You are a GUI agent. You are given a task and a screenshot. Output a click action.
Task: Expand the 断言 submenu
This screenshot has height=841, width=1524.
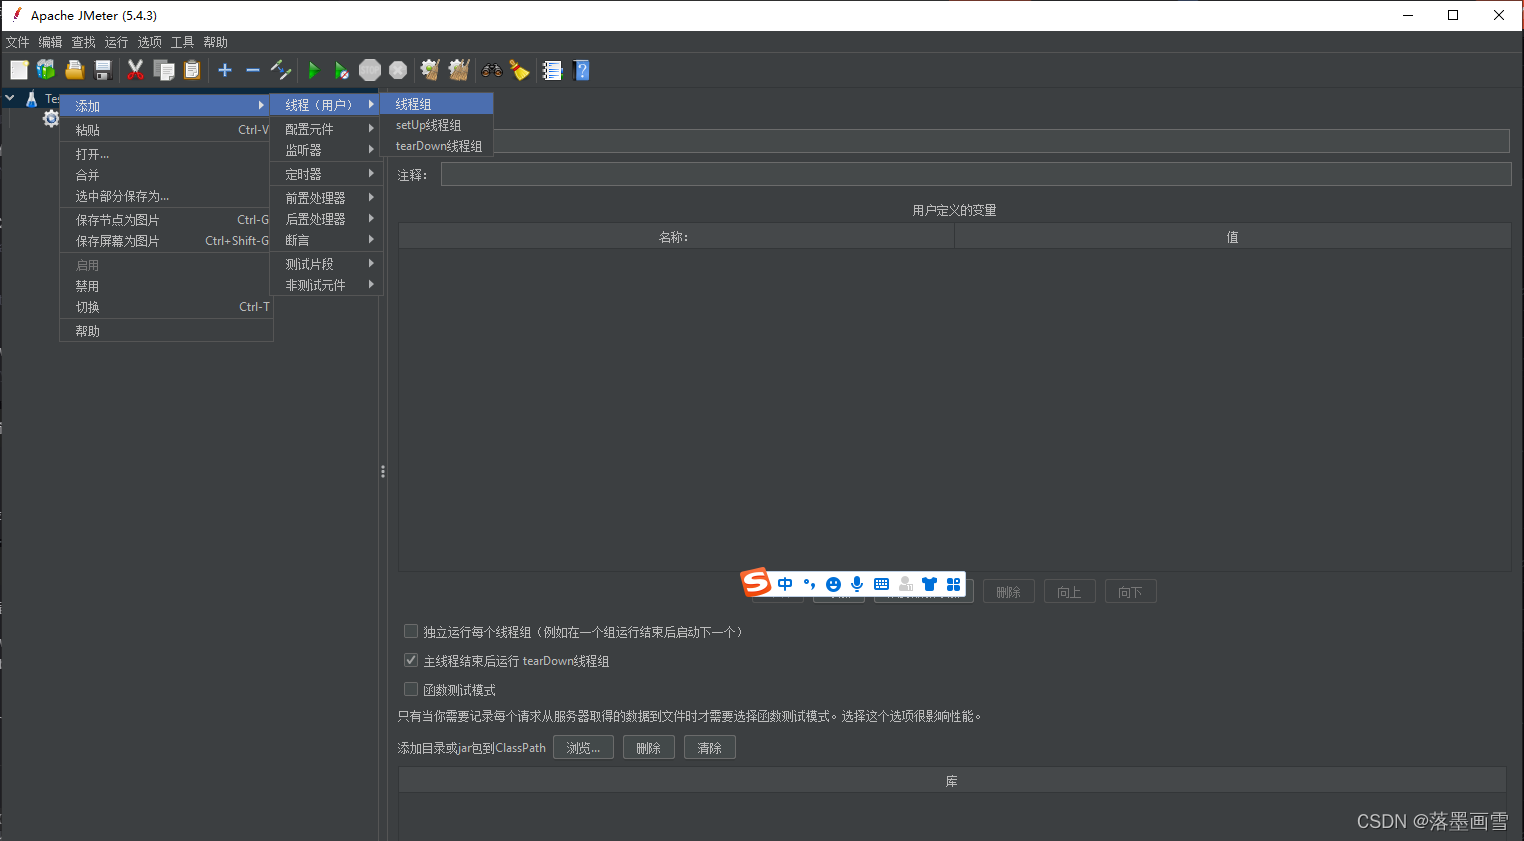327,240
